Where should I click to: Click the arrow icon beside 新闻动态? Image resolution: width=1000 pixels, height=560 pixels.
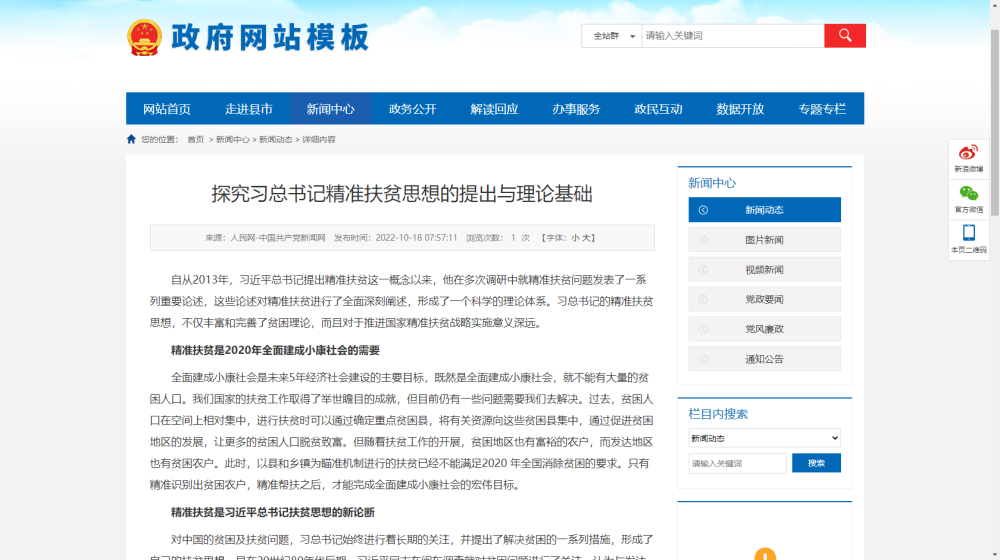[703, 210]
